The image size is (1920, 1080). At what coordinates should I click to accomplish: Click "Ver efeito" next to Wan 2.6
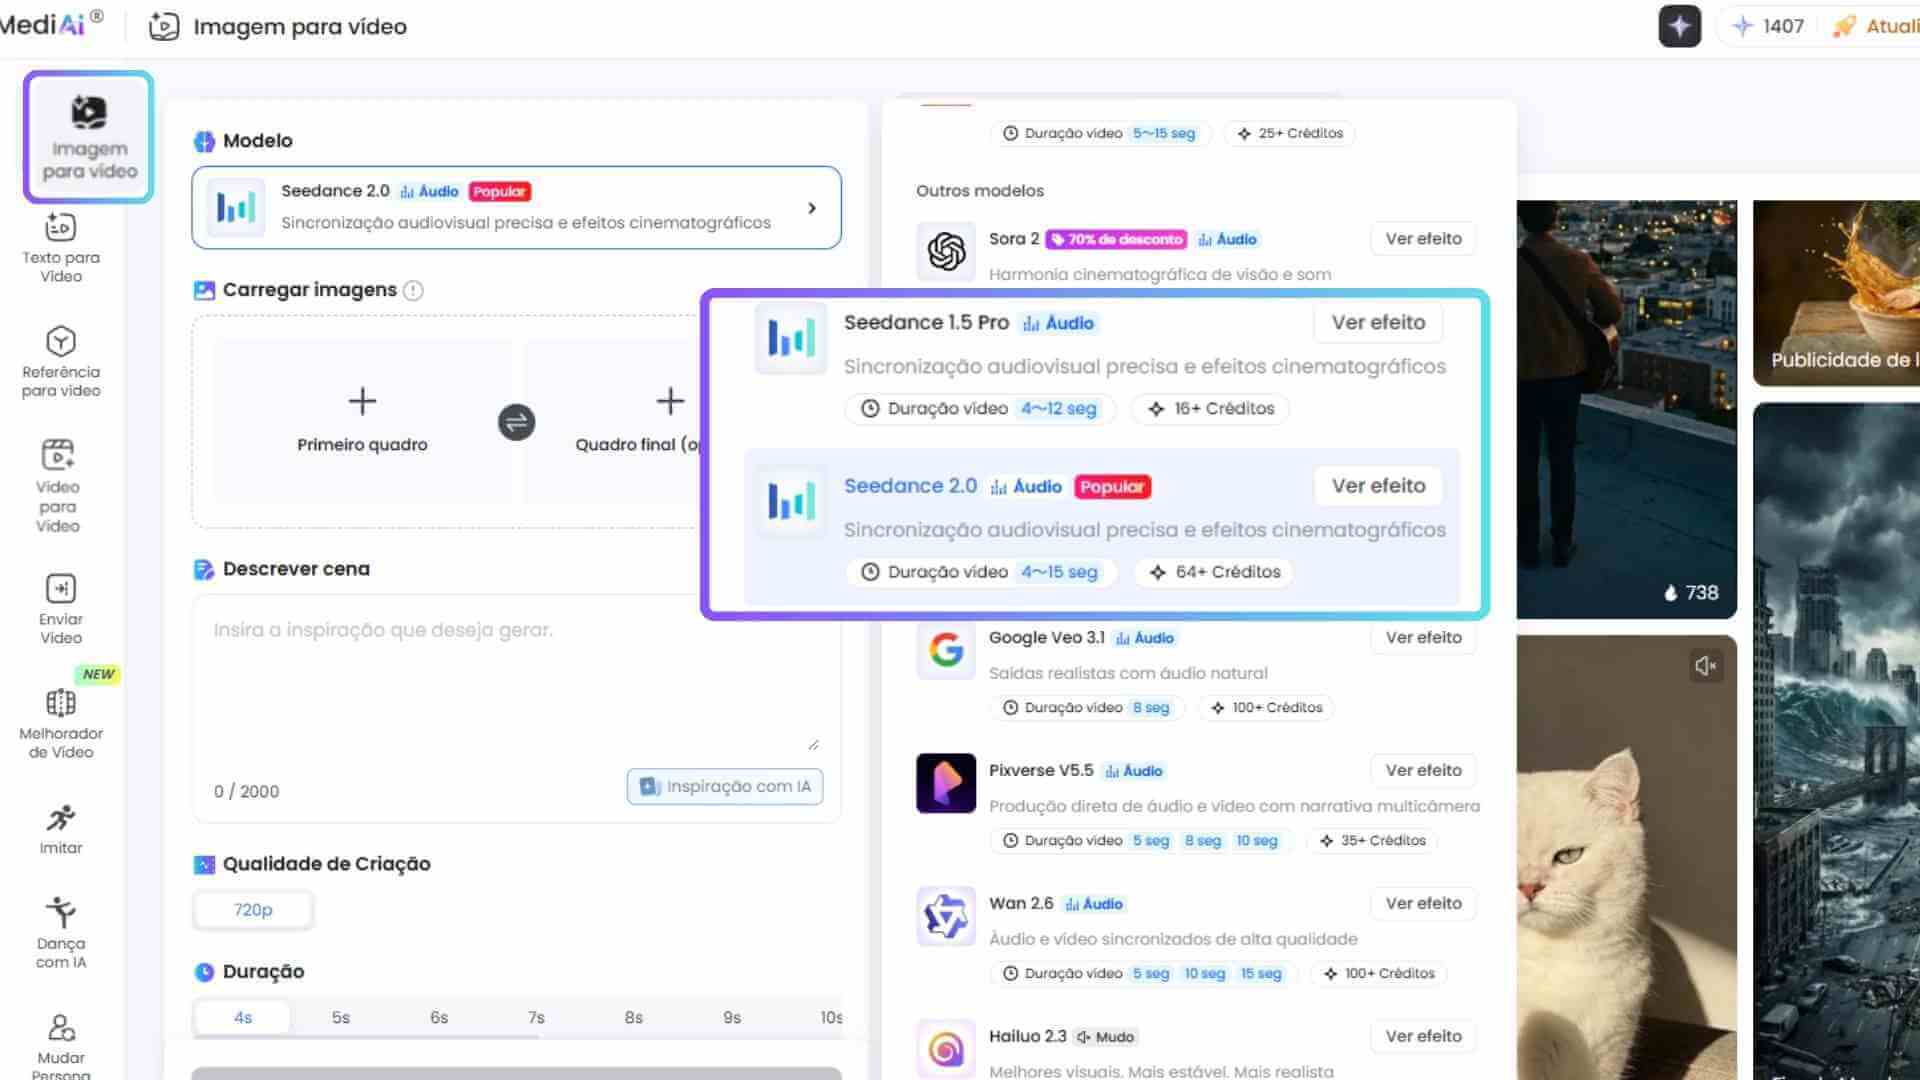[x=1422, y=903]
